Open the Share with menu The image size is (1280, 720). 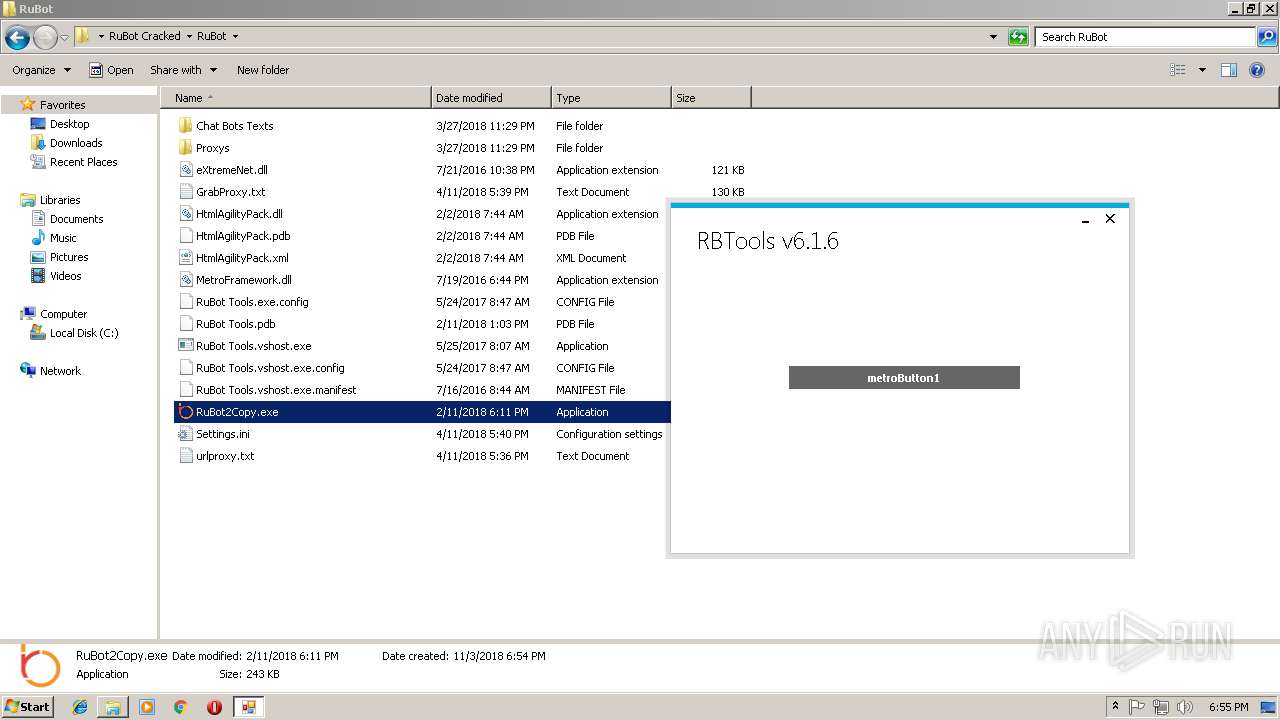(x=182, y=70)
